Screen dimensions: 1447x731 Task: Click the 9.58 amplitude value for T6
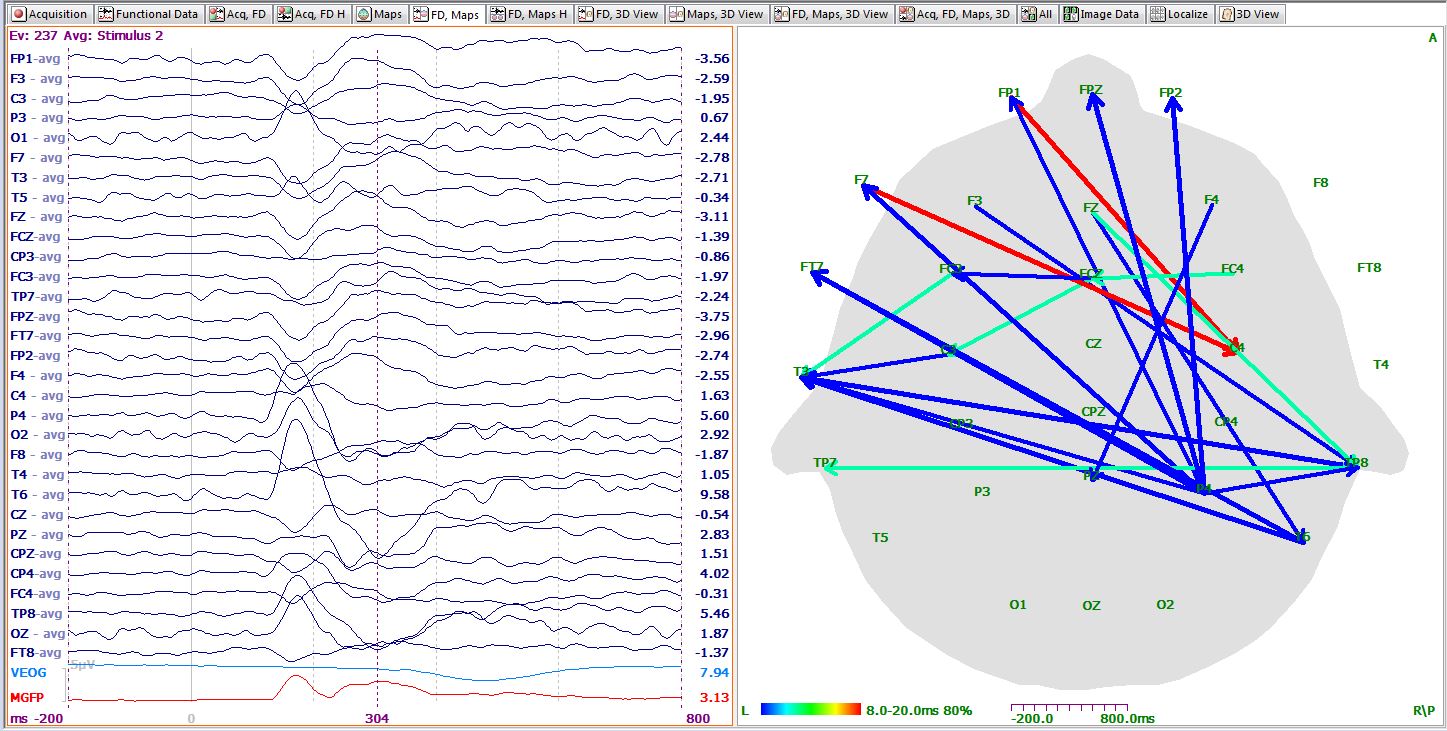point(714,494)
